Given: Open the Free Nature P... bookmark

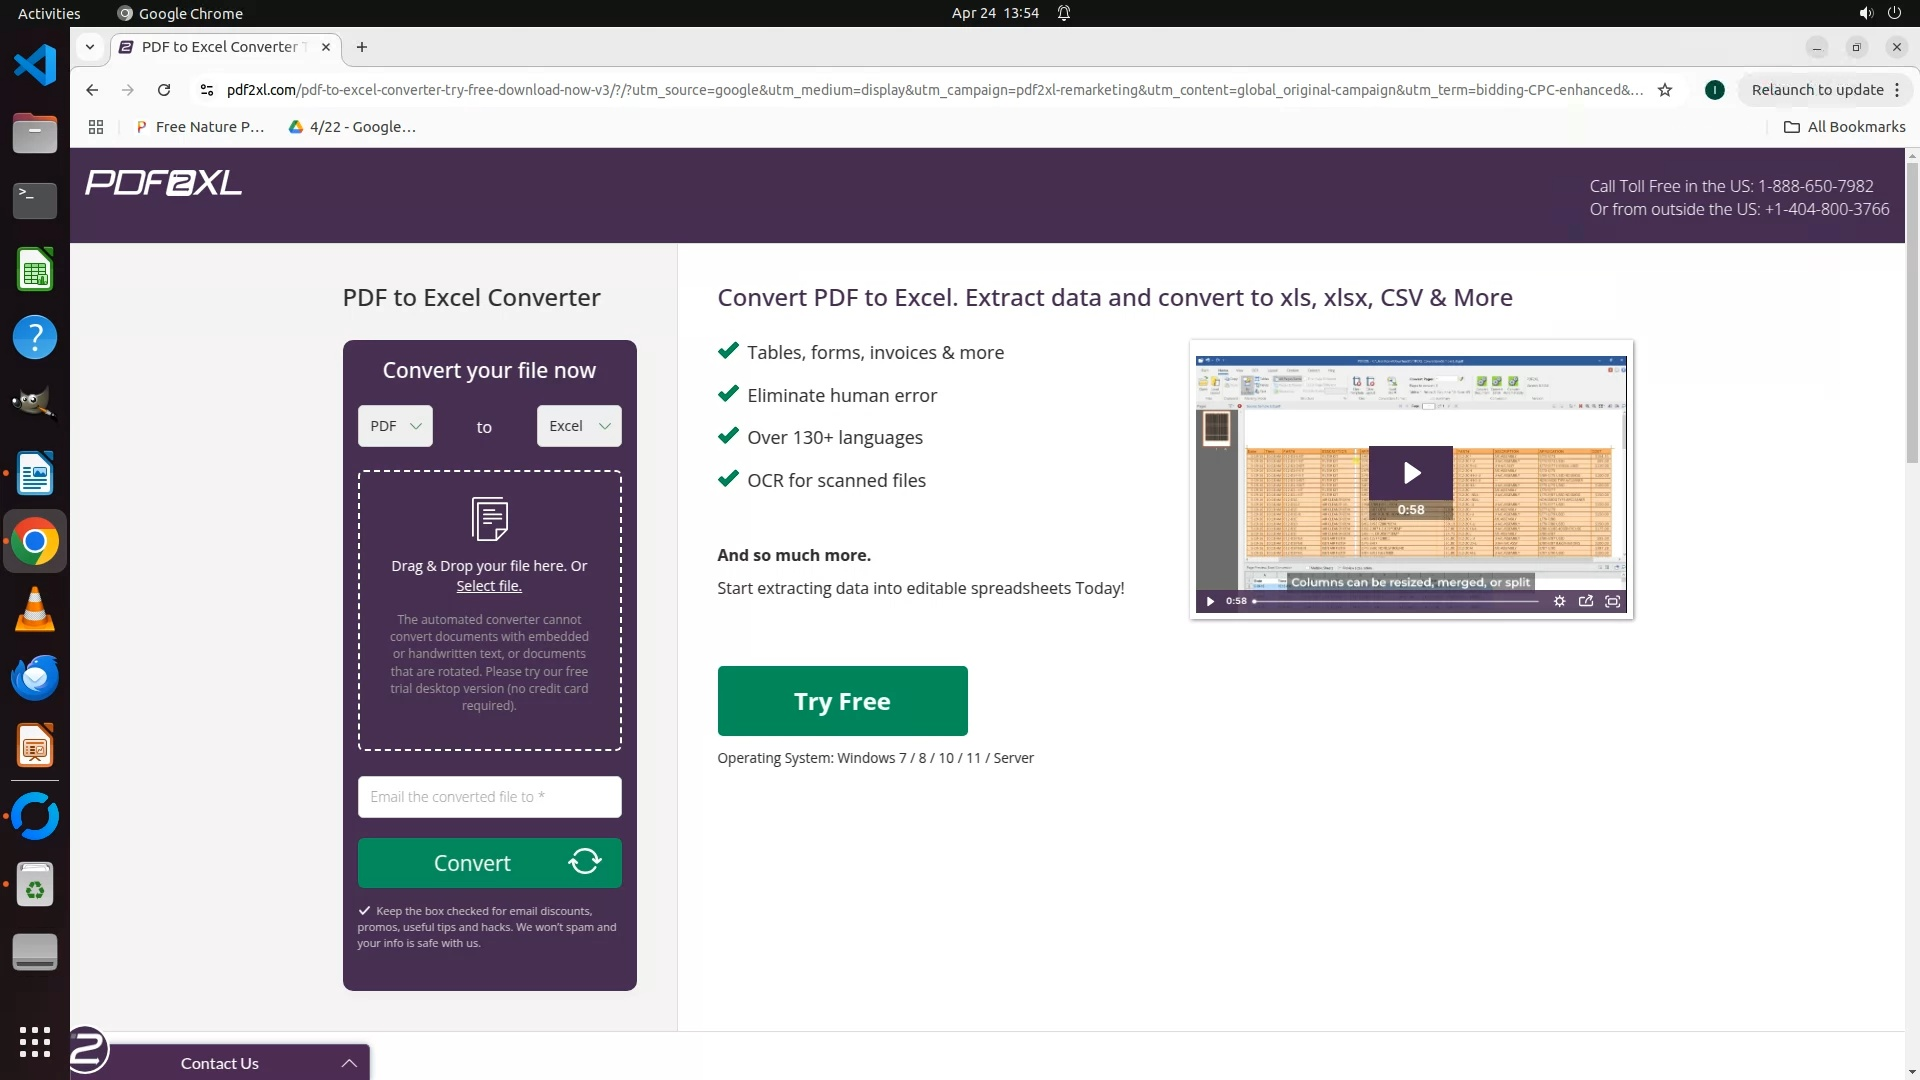Looking at the screenshot, I should [x=199, y=127].
